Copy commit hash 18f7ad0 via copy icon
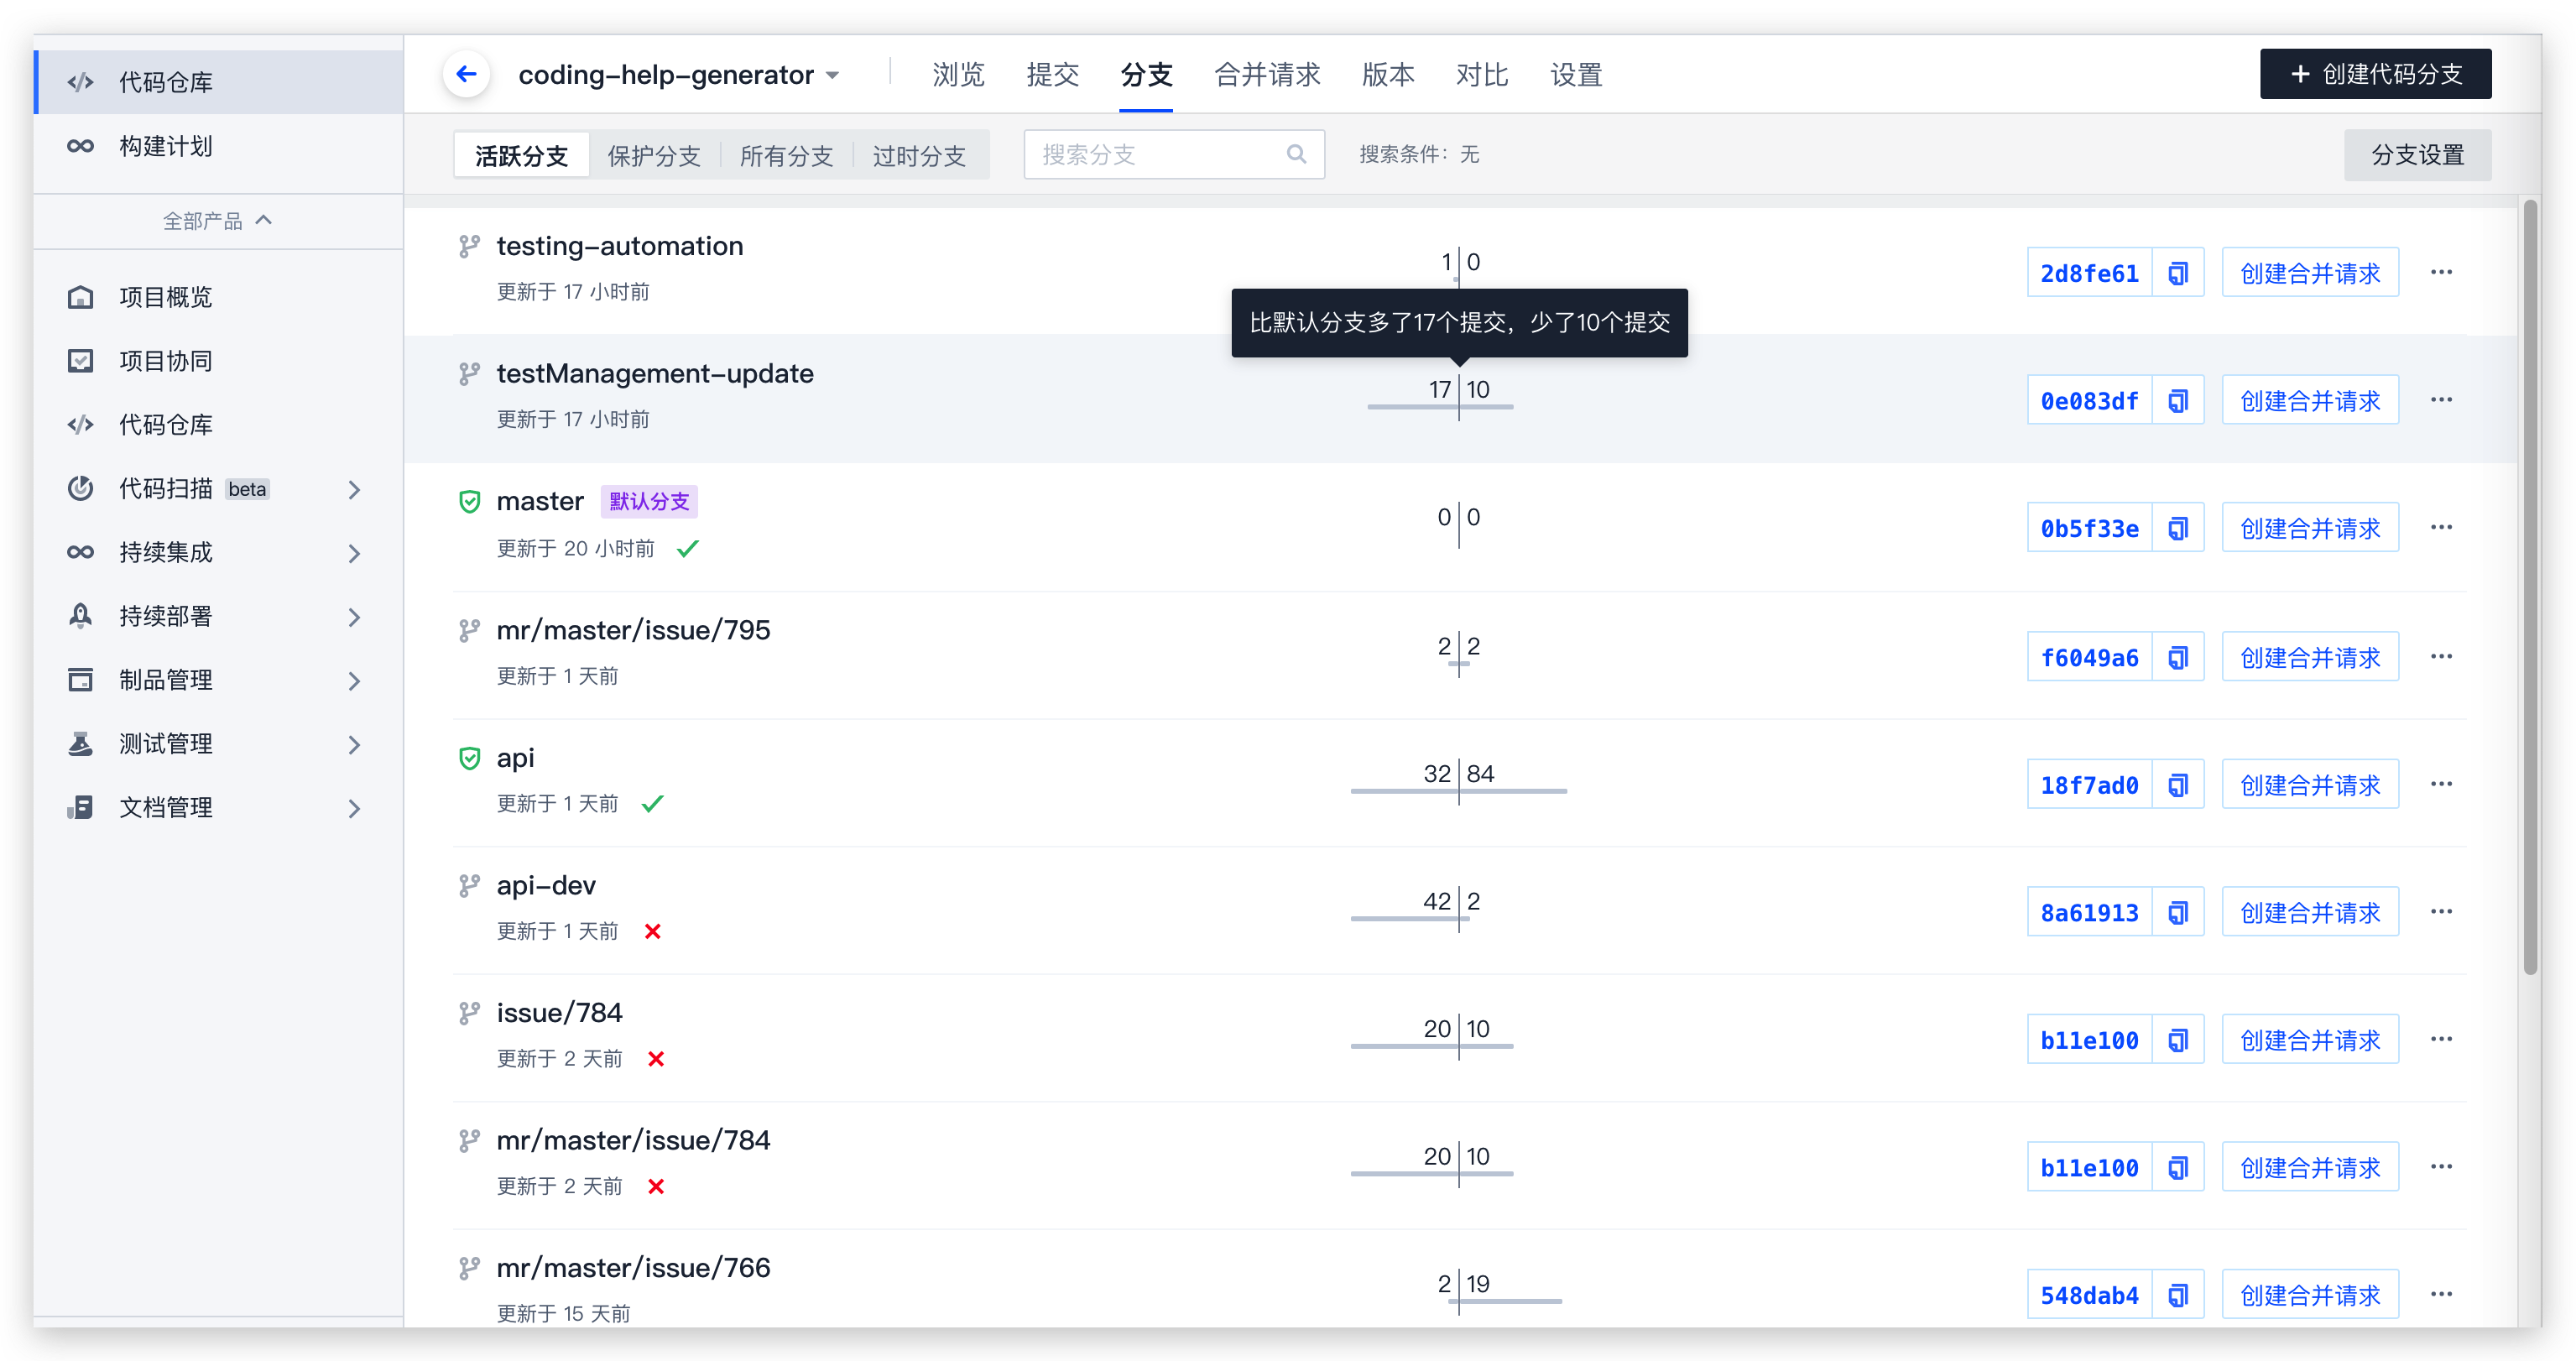 (x=2178, y=785)
